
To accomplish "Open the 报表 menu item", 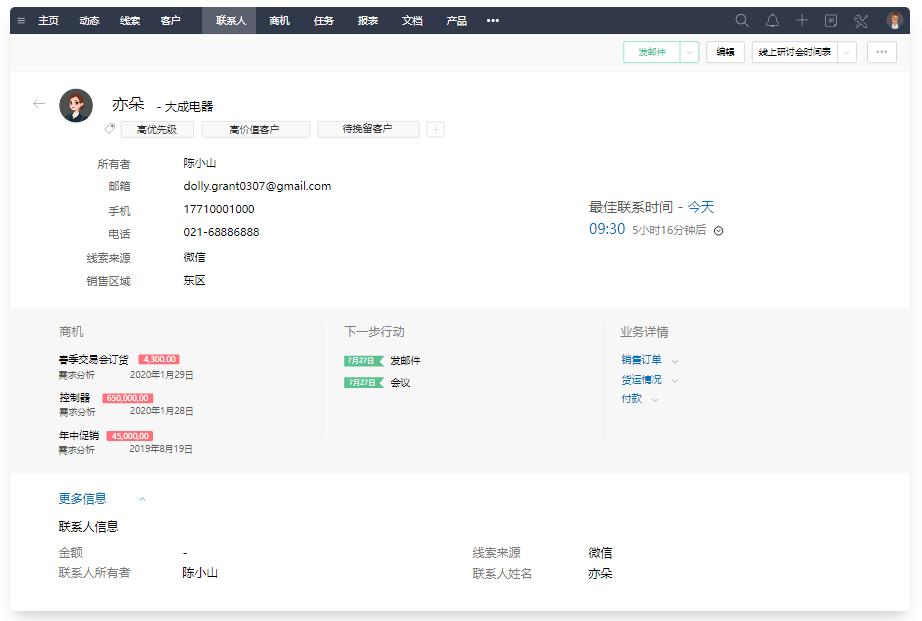I will 367,20.
